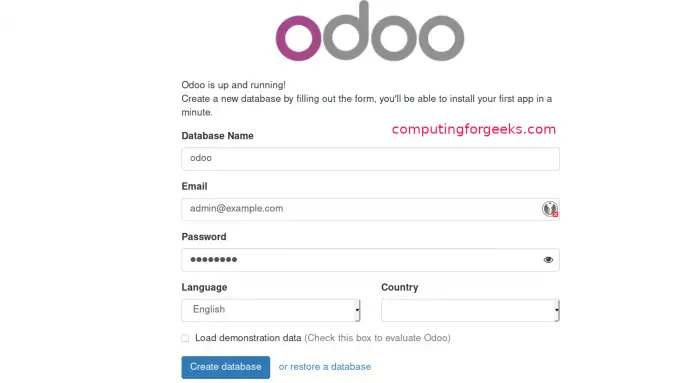Click the password manager icon in the Email field
The height and width of the screenshot is (383, 696).
(550, 209)
